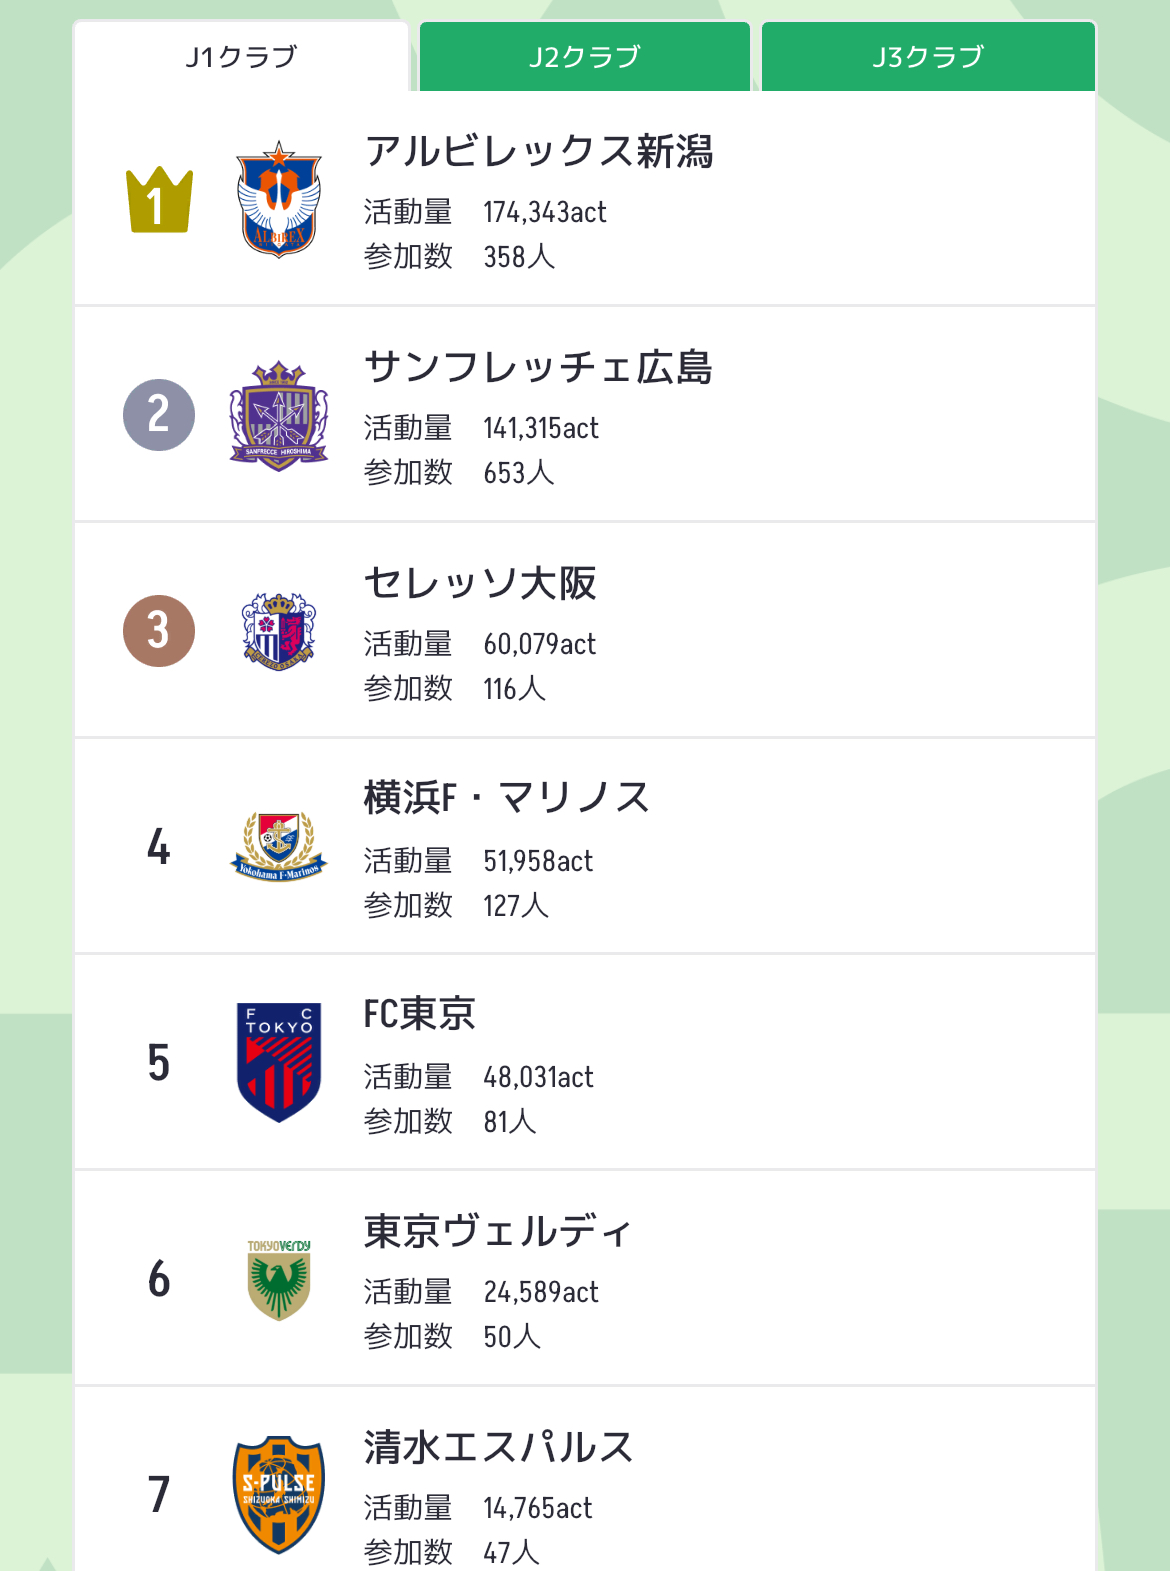Open セレッソ大阪 club name
The image size is (1170, 1571).
coord(480,583)
